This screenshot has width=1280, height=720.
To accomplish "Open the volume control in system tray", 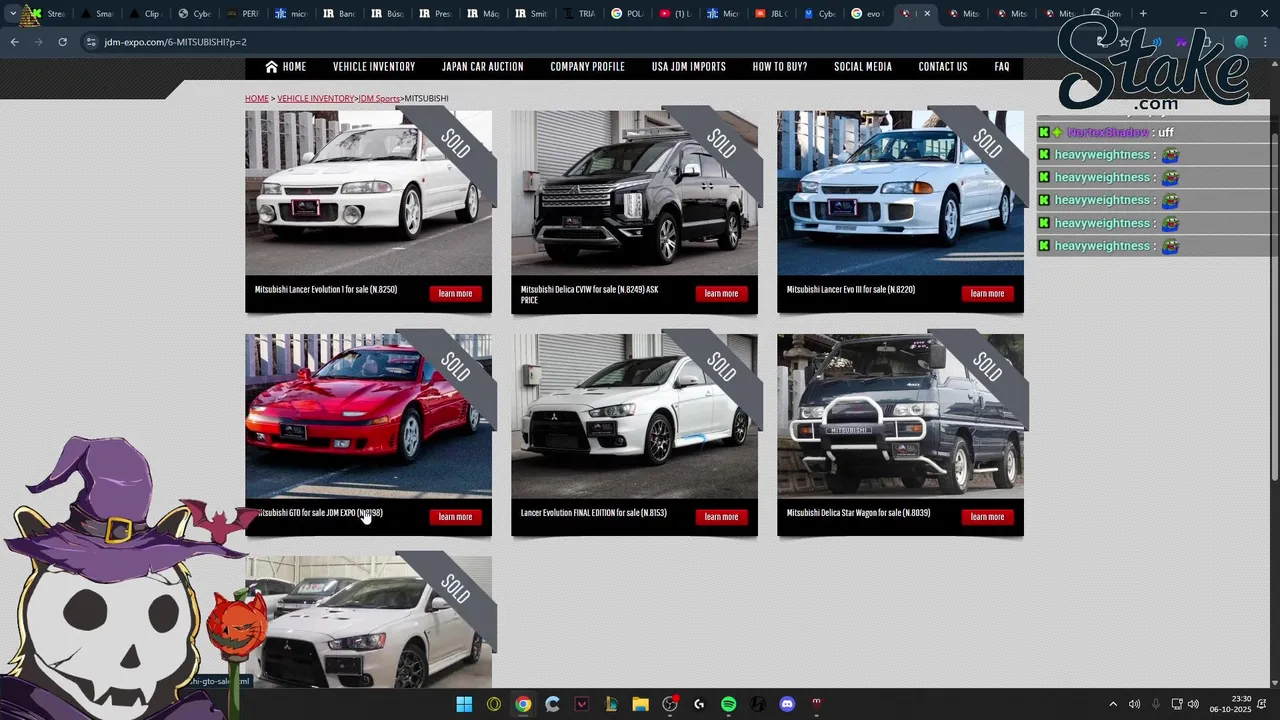I will pyautogui.click(x=1193, y=704).
